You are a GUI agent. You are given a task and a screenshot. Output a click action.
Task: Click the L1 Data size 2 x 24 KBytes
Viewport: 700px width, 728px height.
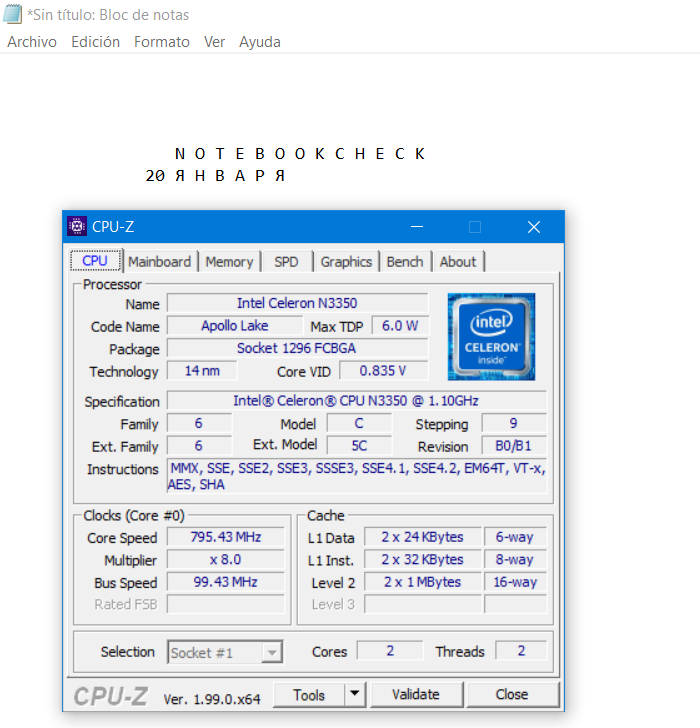[423, 537]
